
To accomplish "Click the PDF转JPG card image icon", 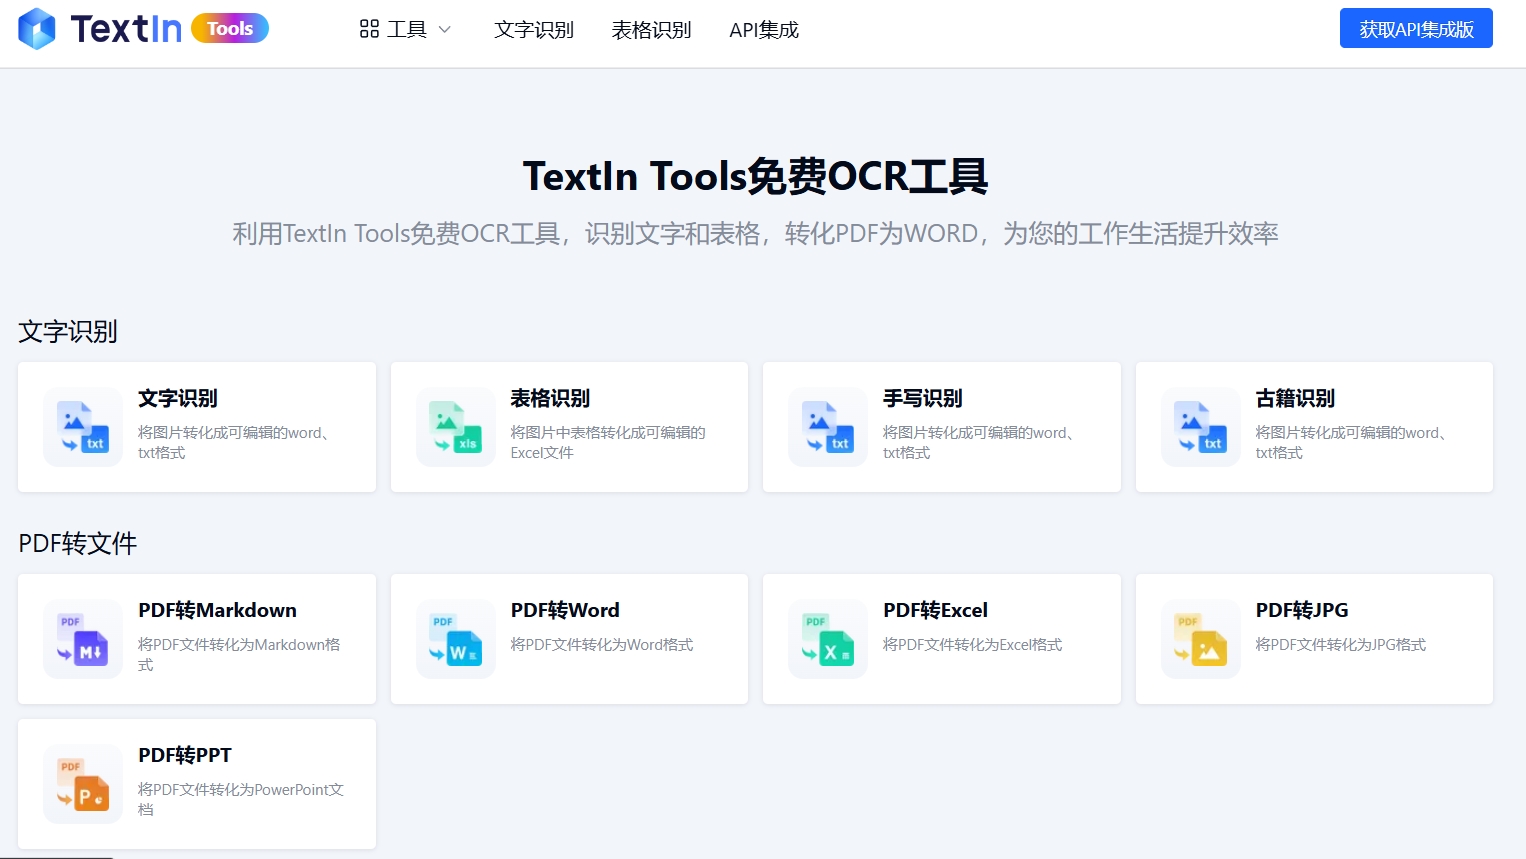I will [x=1201, y=639].
